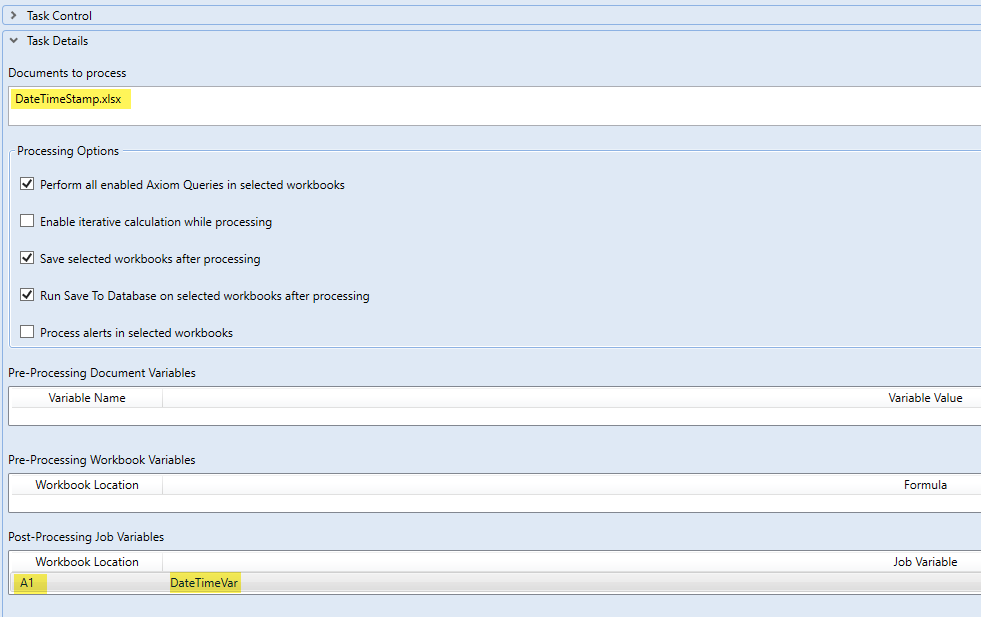Click the Job Variable column header
Screen dimensions: 981x617
(x=925, y=562)
